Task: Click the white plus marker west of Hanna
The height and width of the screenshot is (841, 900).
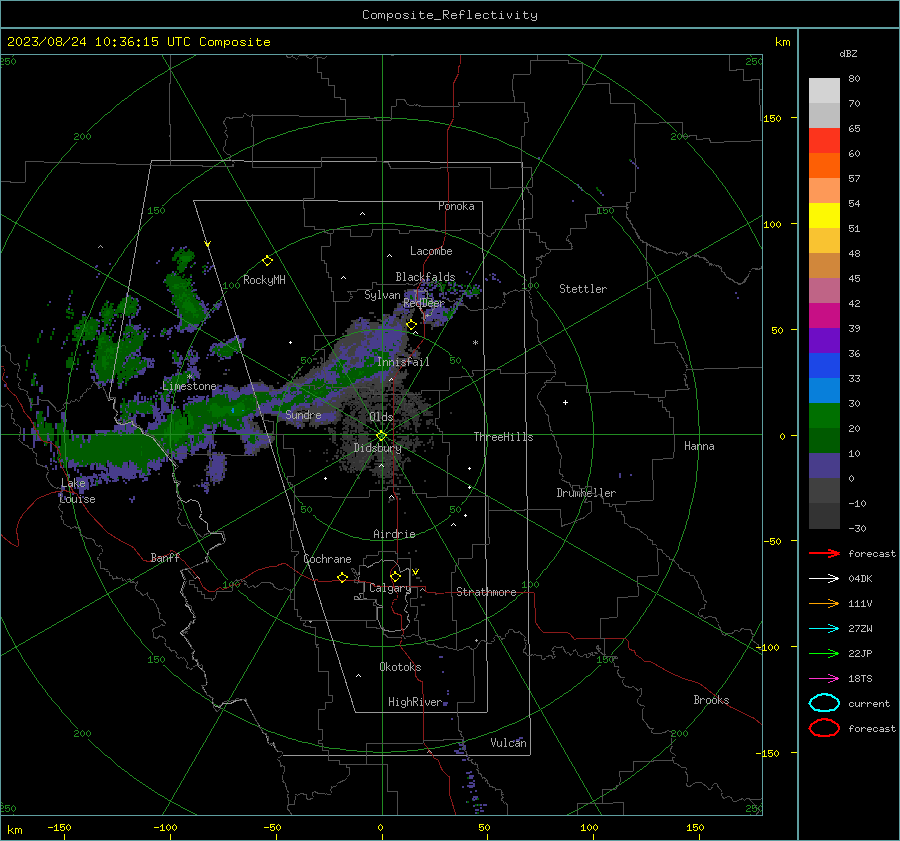Action: 565,402
